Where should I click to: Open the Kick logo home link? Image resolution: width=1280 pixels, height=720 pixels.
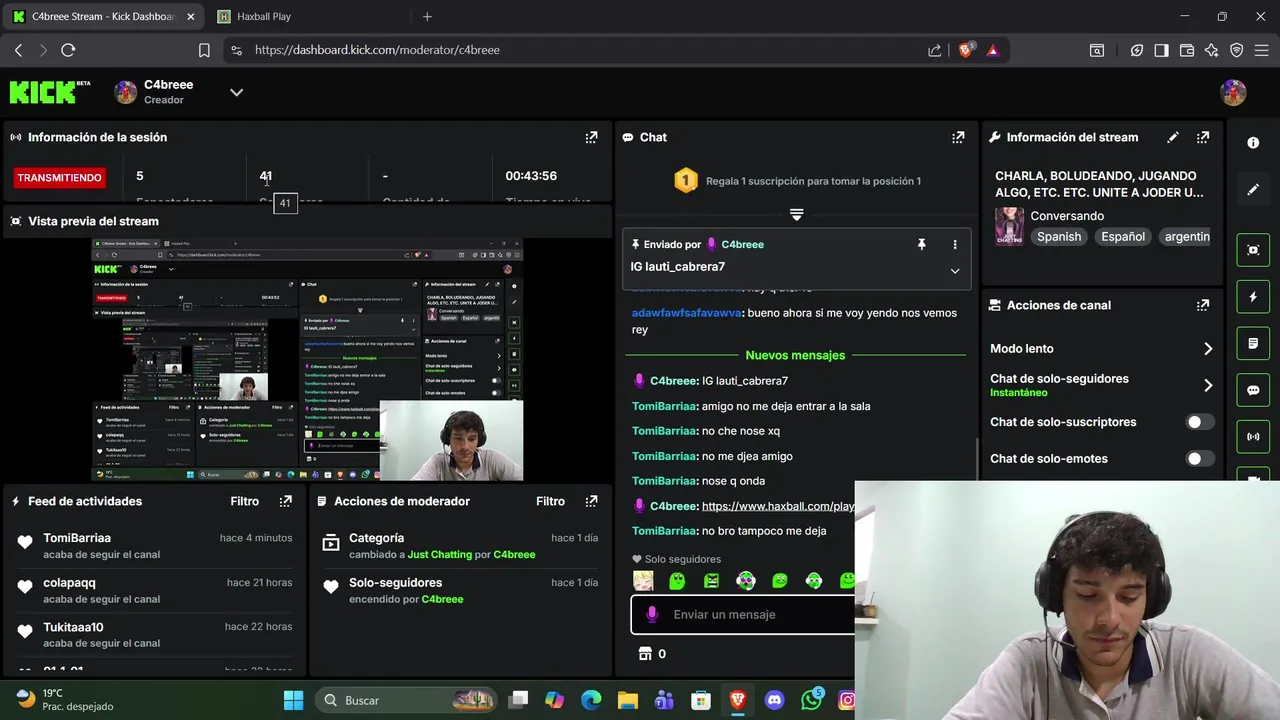tap(50, 92)
